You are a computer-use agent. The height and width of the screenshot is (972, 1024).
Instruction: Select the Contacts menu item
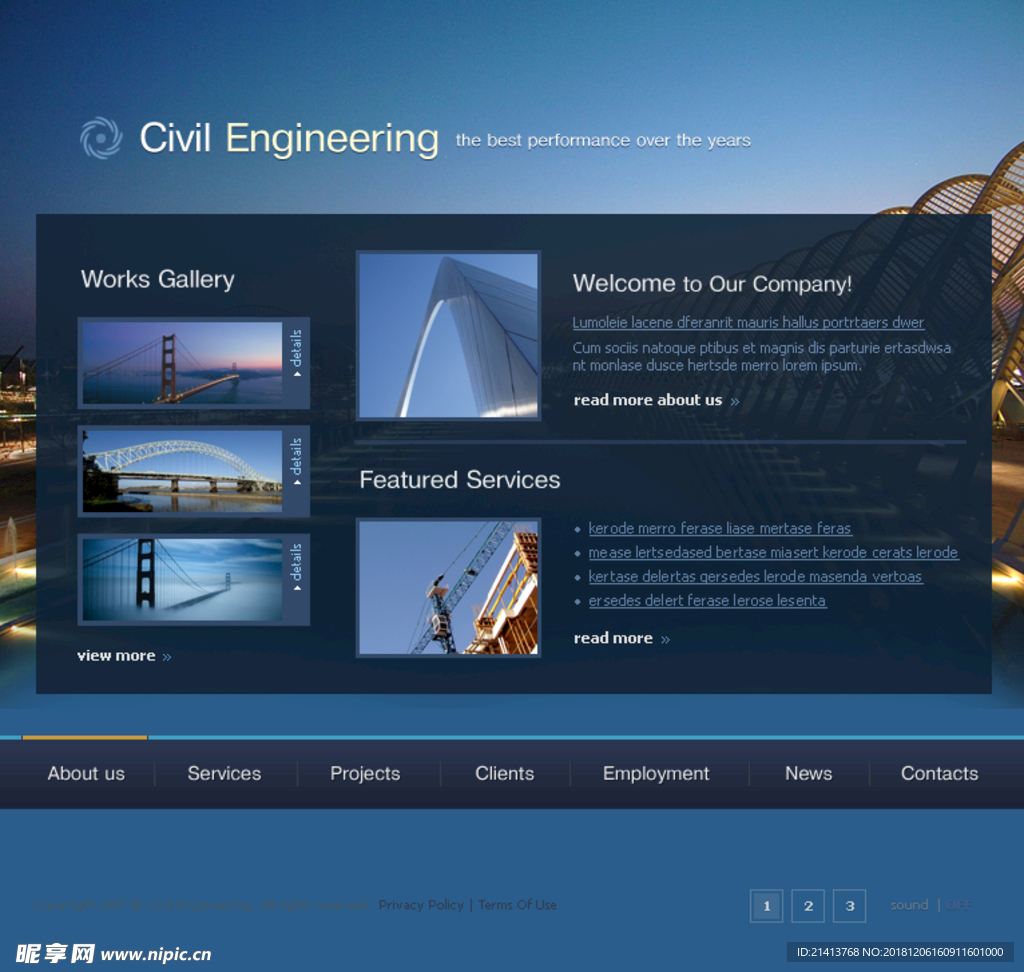(939, 773)
